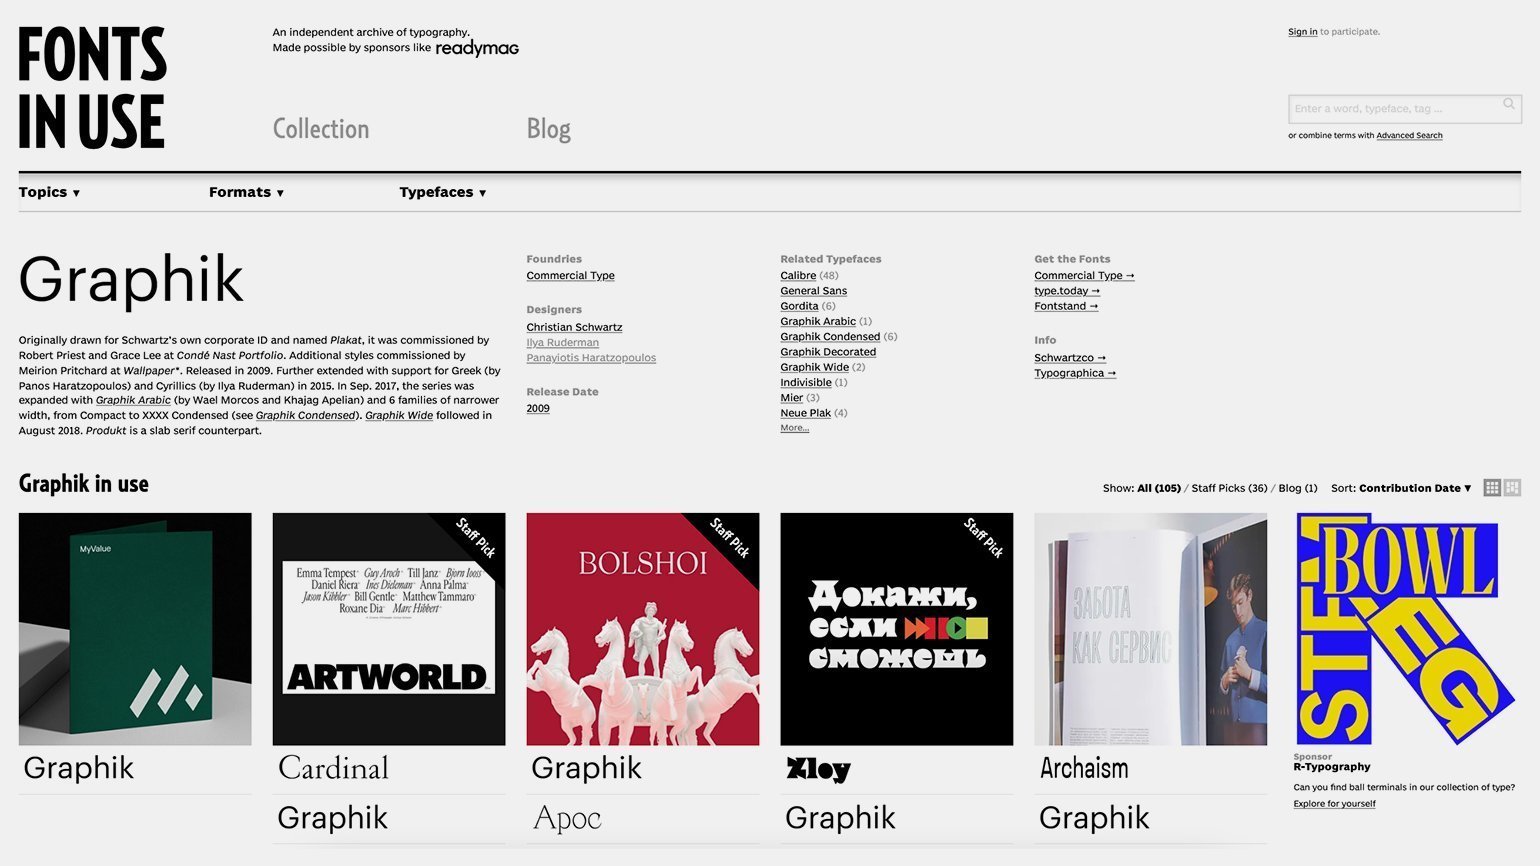Image resolution: width=1540 pixels, height=866 pixels.
Task: Click Cardinal typeface under ARTWORLD
Action: point(333,768)
